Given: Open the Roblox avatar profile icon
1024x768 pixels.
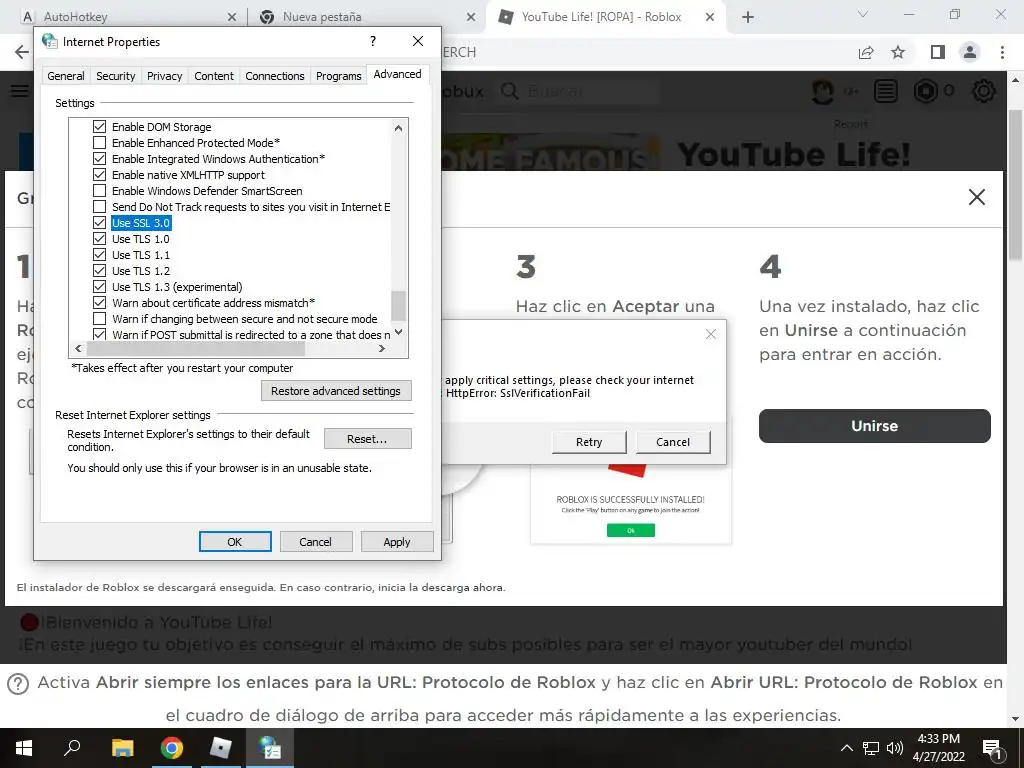Looking at the screenshot, I should (x=822, y=91).
